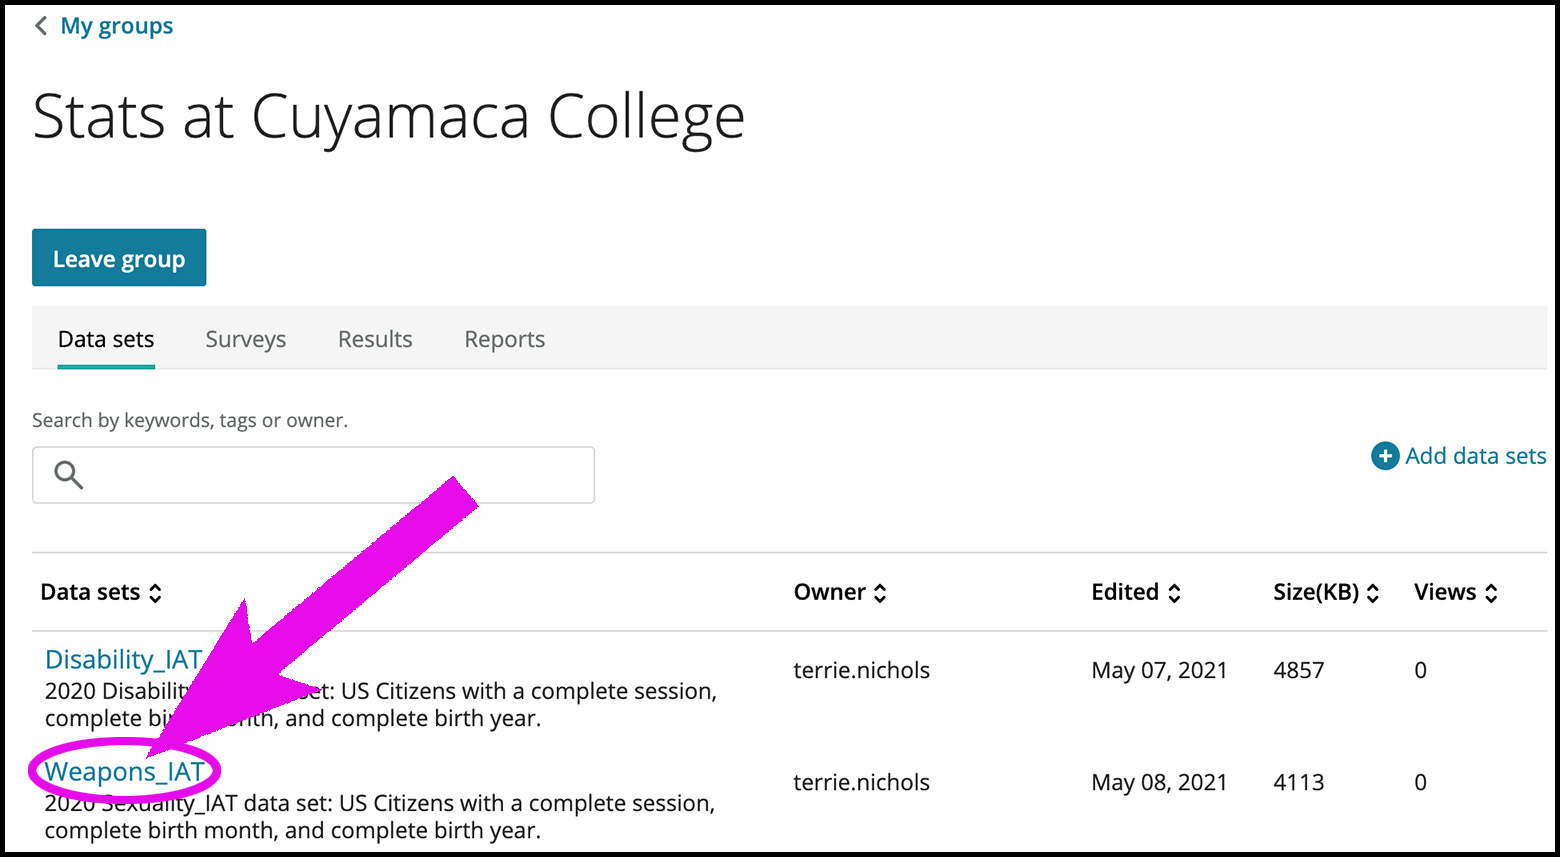1560x857 pixels.
Task: Sort by Size(KB) column arrows
Action: (x=1373, y=593)
